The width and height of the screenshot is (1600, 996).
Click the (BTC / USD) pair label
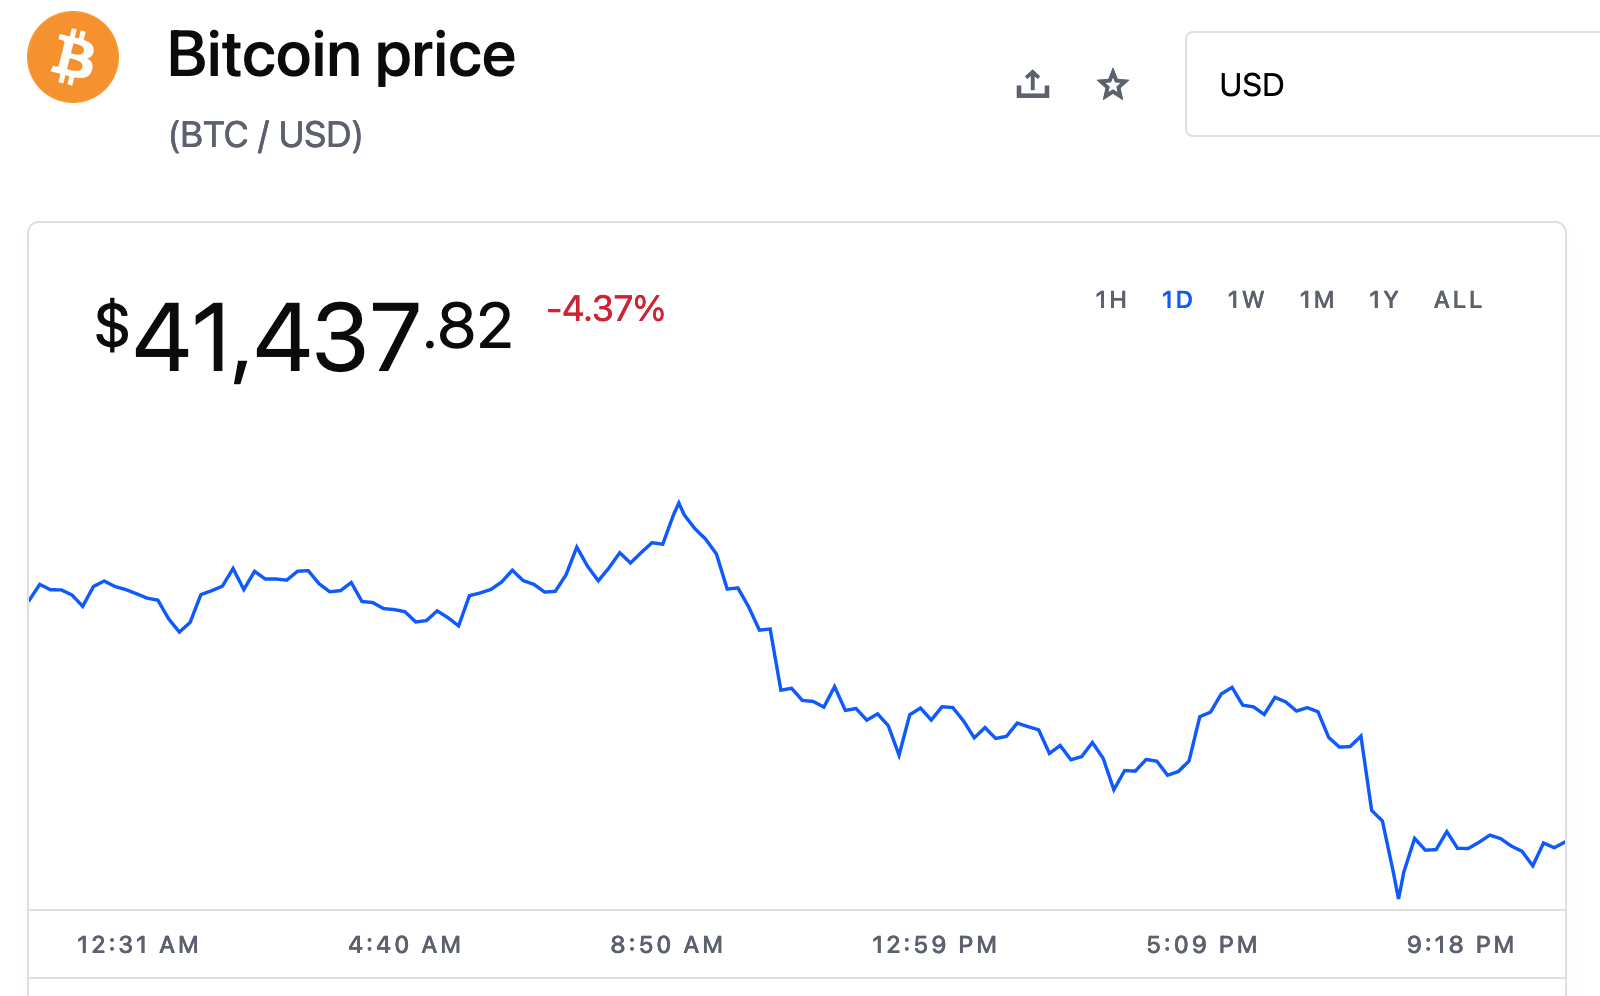coord(265,135)
